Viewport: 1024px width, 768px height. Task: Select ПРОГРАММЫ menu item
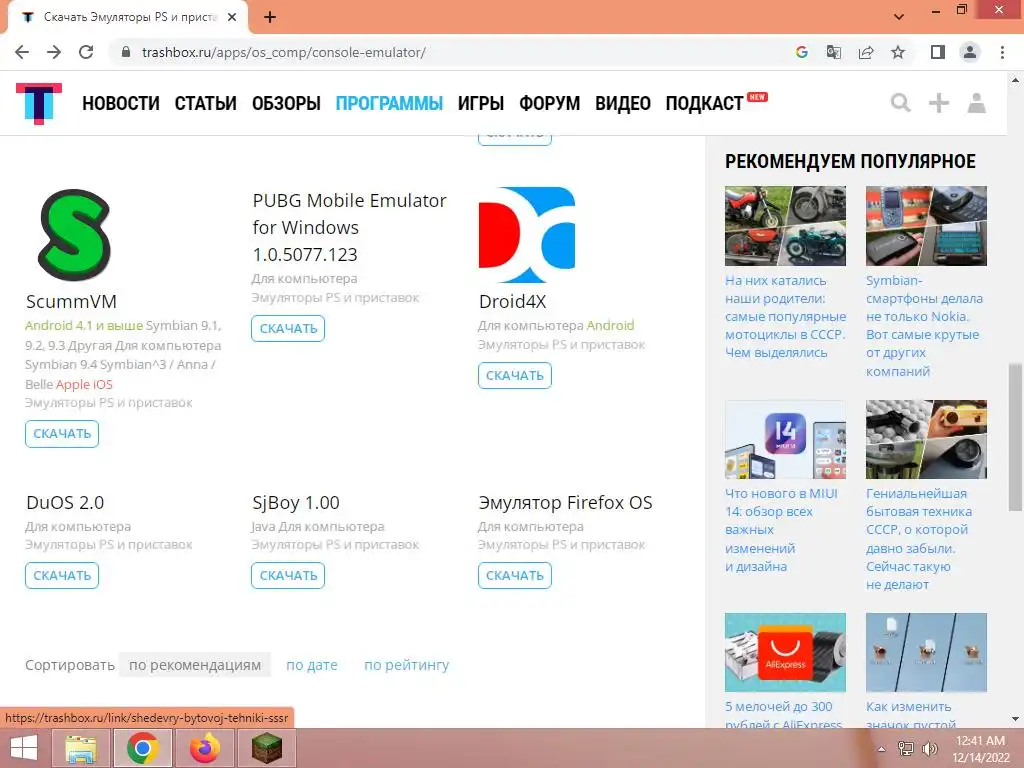389,103
